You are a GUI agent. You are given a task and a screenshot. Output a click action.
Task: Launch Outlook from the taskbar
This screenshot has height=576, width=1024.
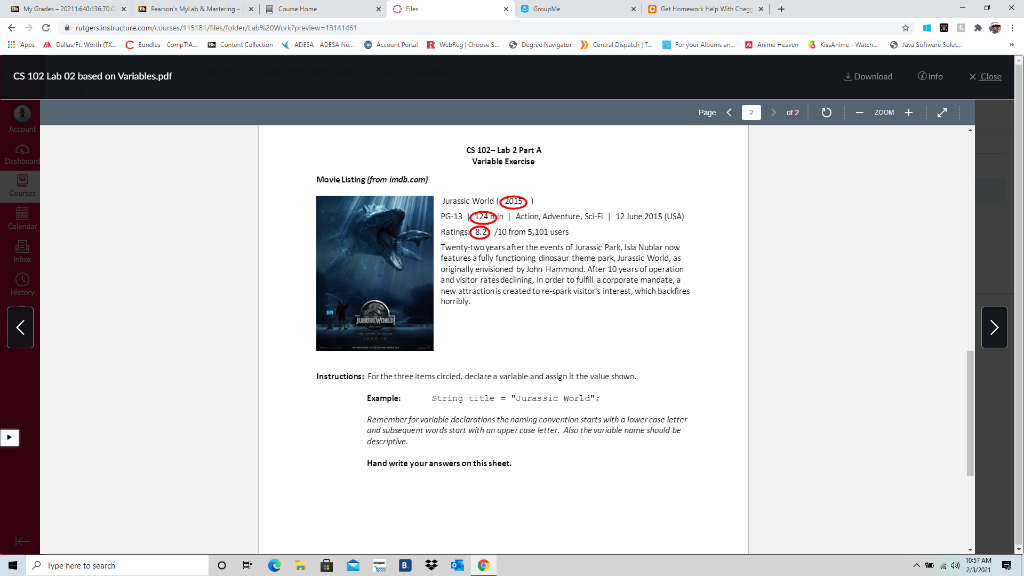pyautogui.click(x=457, y=566)
